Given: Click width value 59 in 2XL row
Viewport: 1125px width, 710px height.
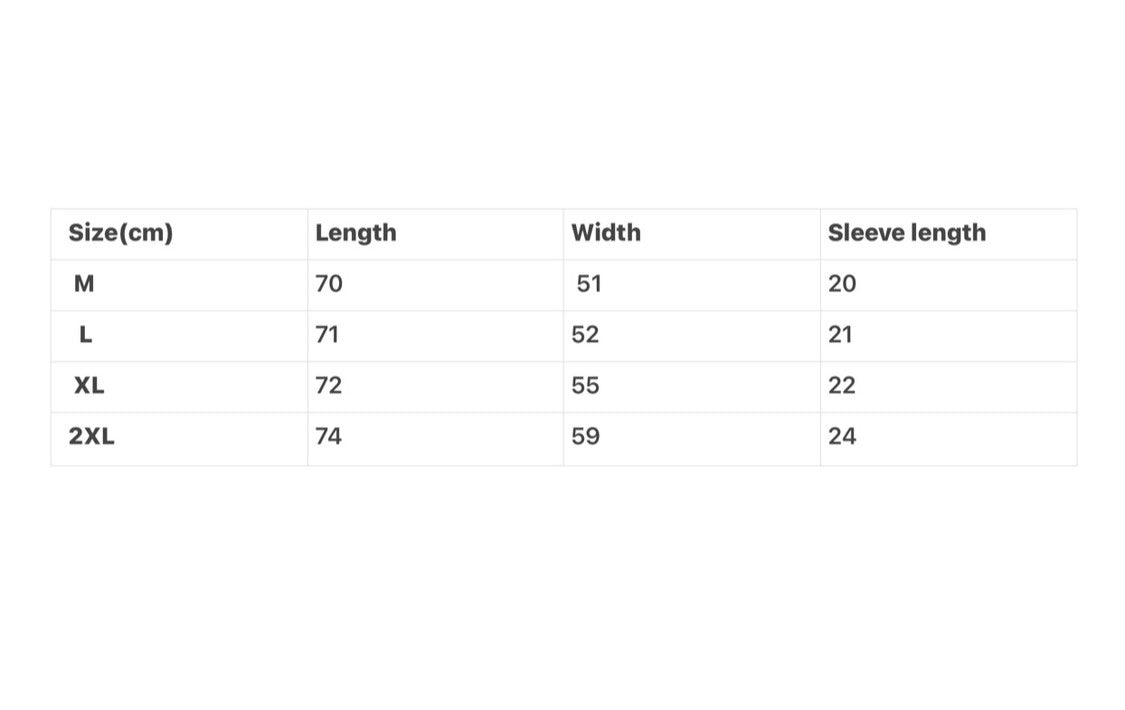Looking at the screenshot, I should click(585, 436).
